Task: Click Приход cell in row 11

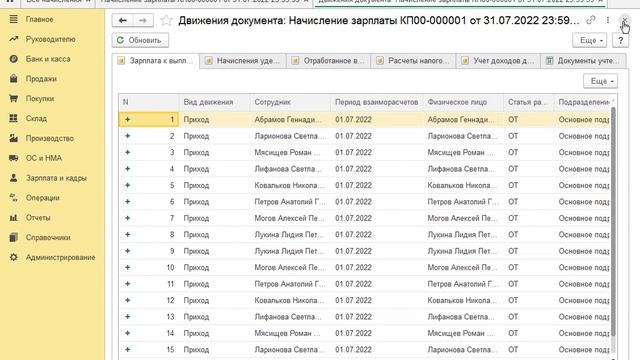Action: pyautogui.click(x=214, y=284)
